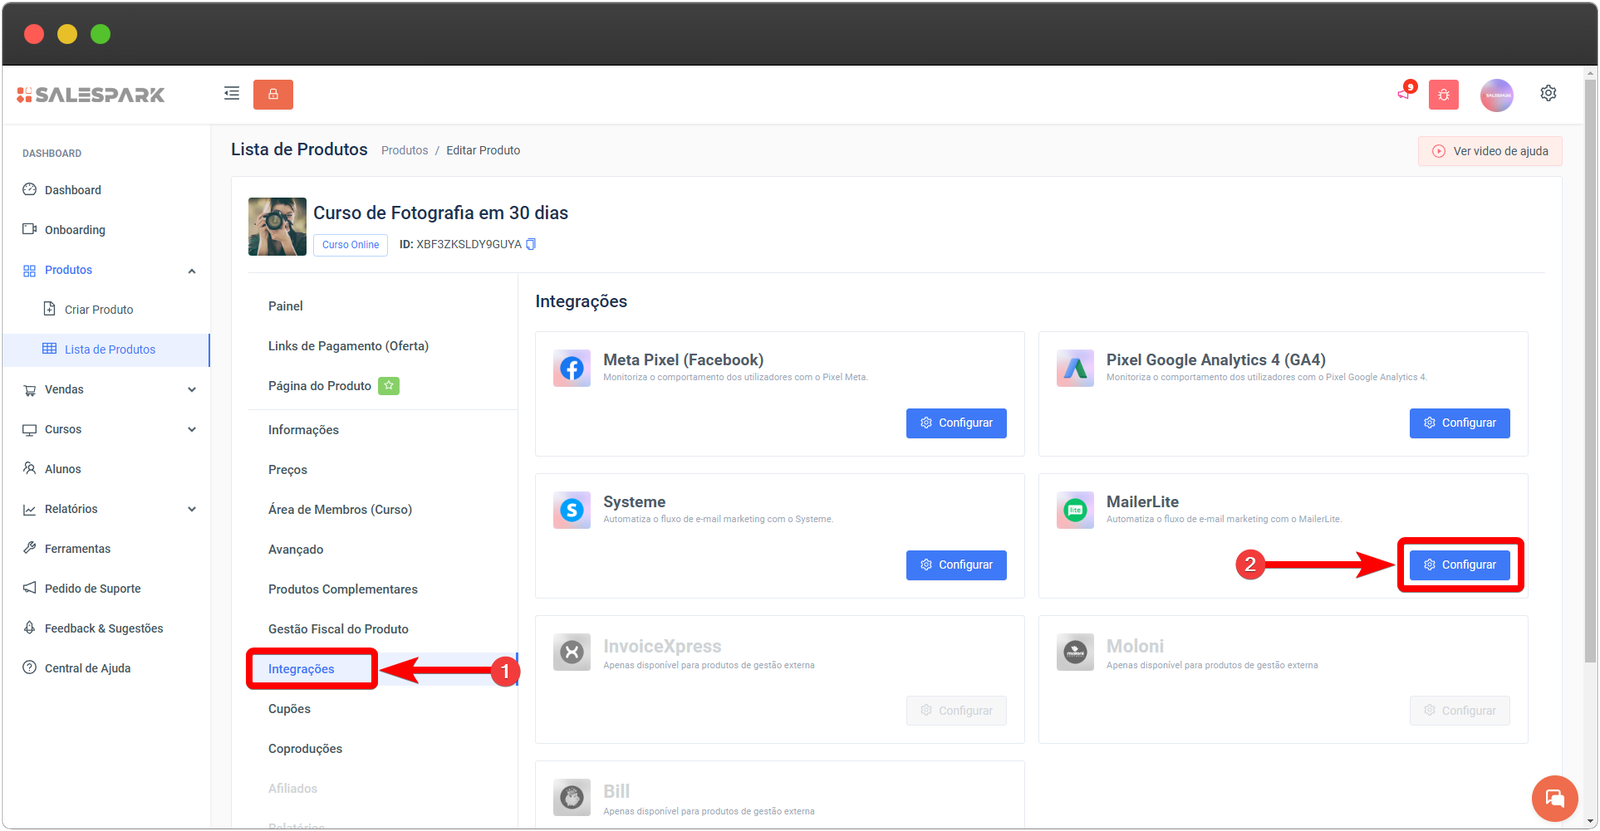Expand the Vendas sidebar menu
The height and width of the screenshot is (831, 1600).
pyautogui.click(x=191, y=390)
